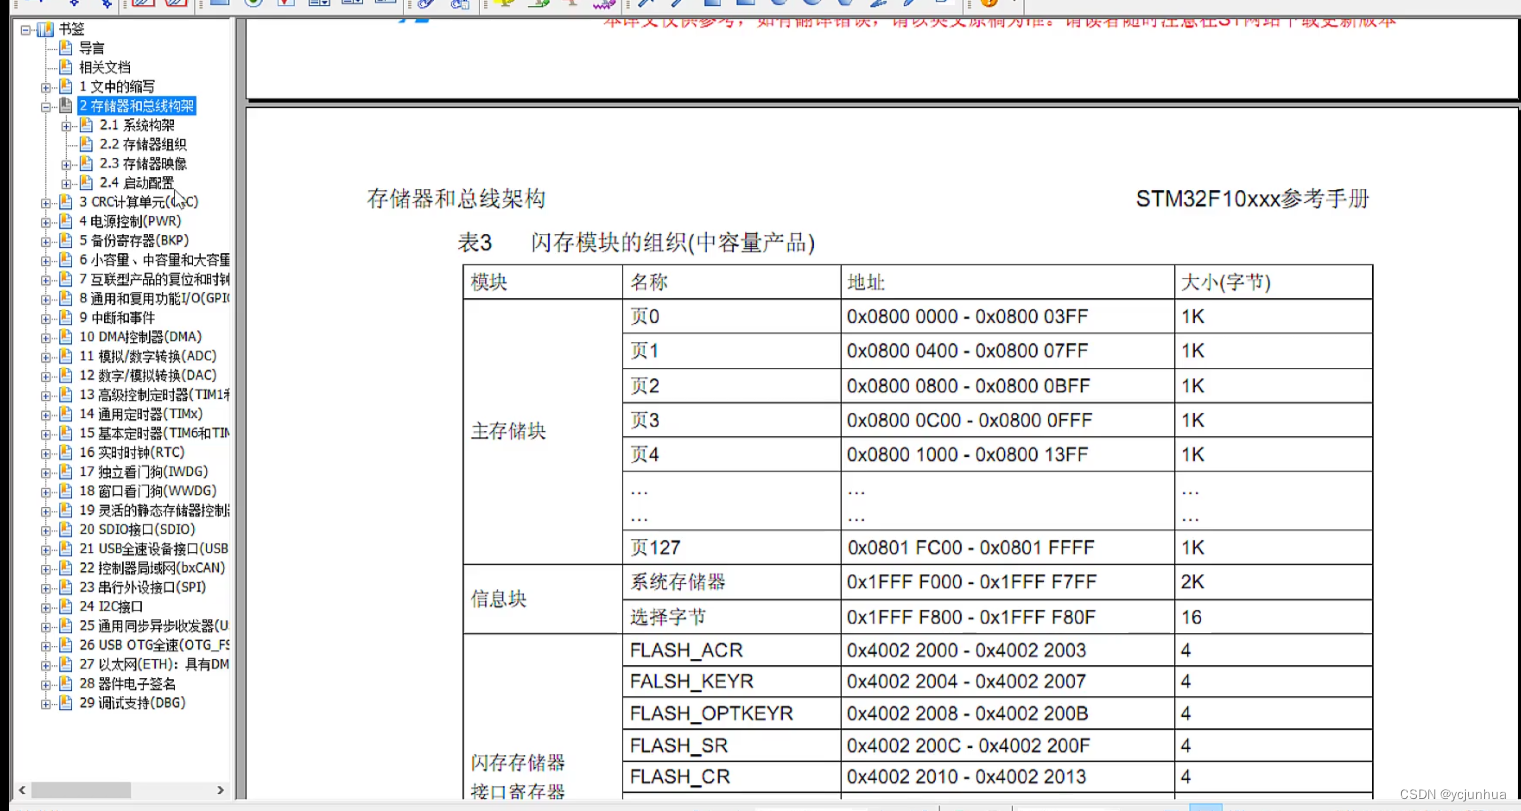Expand chapter 1 文中的缩写
Screen dimensions: 1521x811
[x=46, y=87]
